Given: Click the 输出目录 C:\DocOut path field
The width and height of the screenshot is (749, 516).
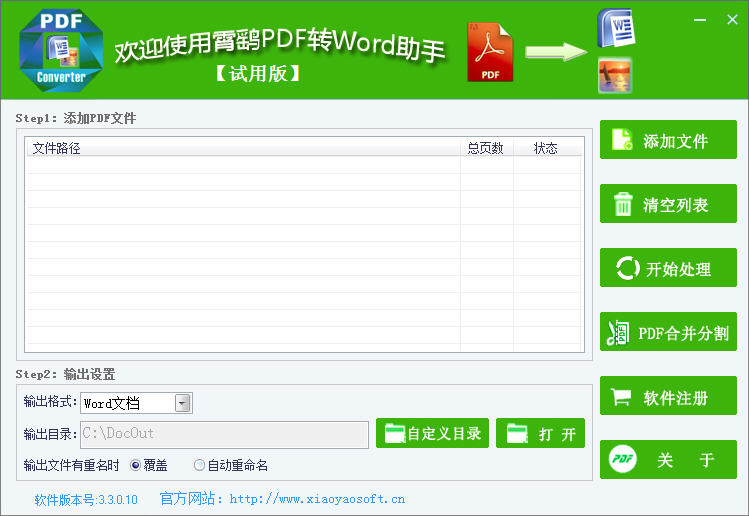Looking at the screenshot, I should (225, 434).
